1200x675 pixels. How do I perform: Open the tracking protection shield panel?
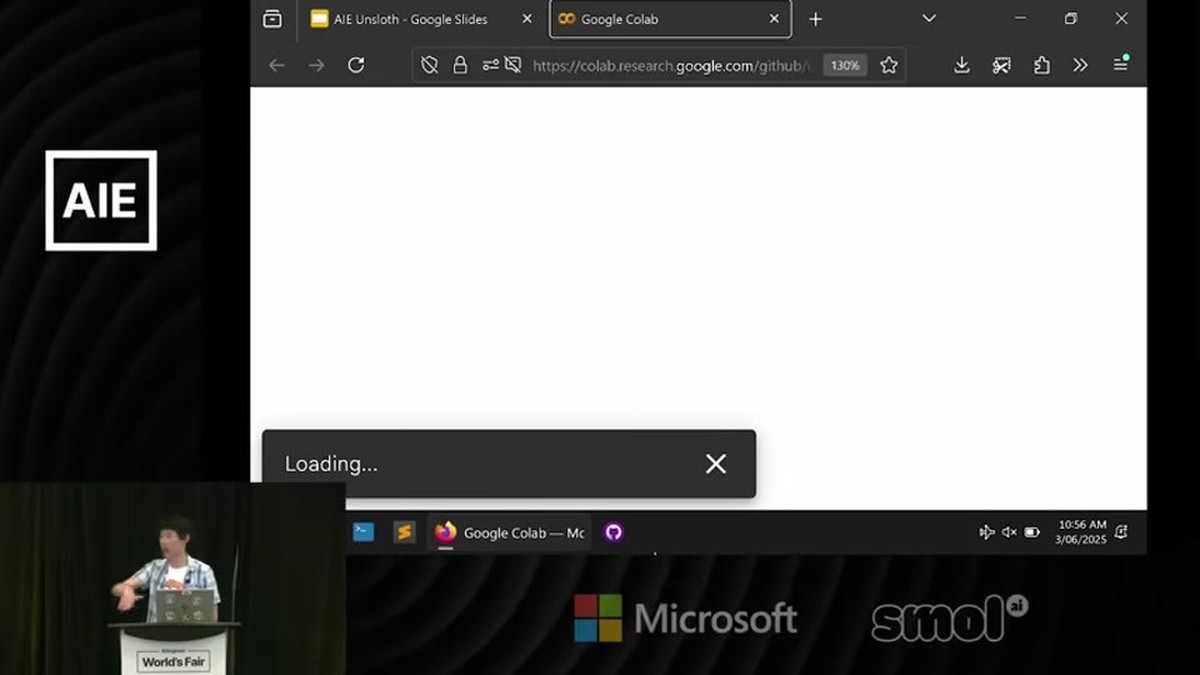430,65
